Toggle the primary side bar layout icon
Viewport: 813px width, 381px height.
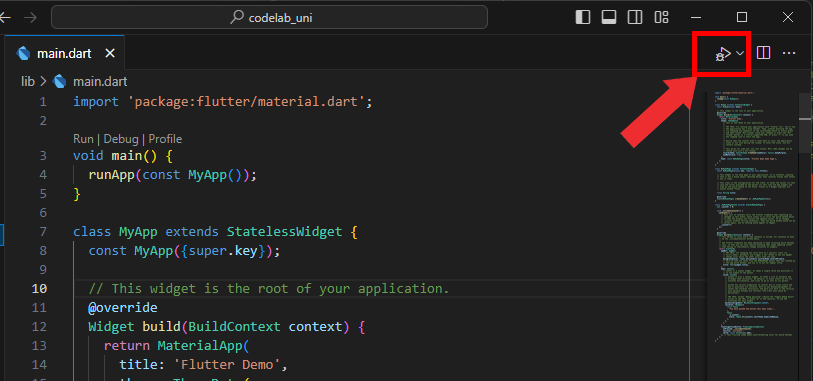[583, 17]
